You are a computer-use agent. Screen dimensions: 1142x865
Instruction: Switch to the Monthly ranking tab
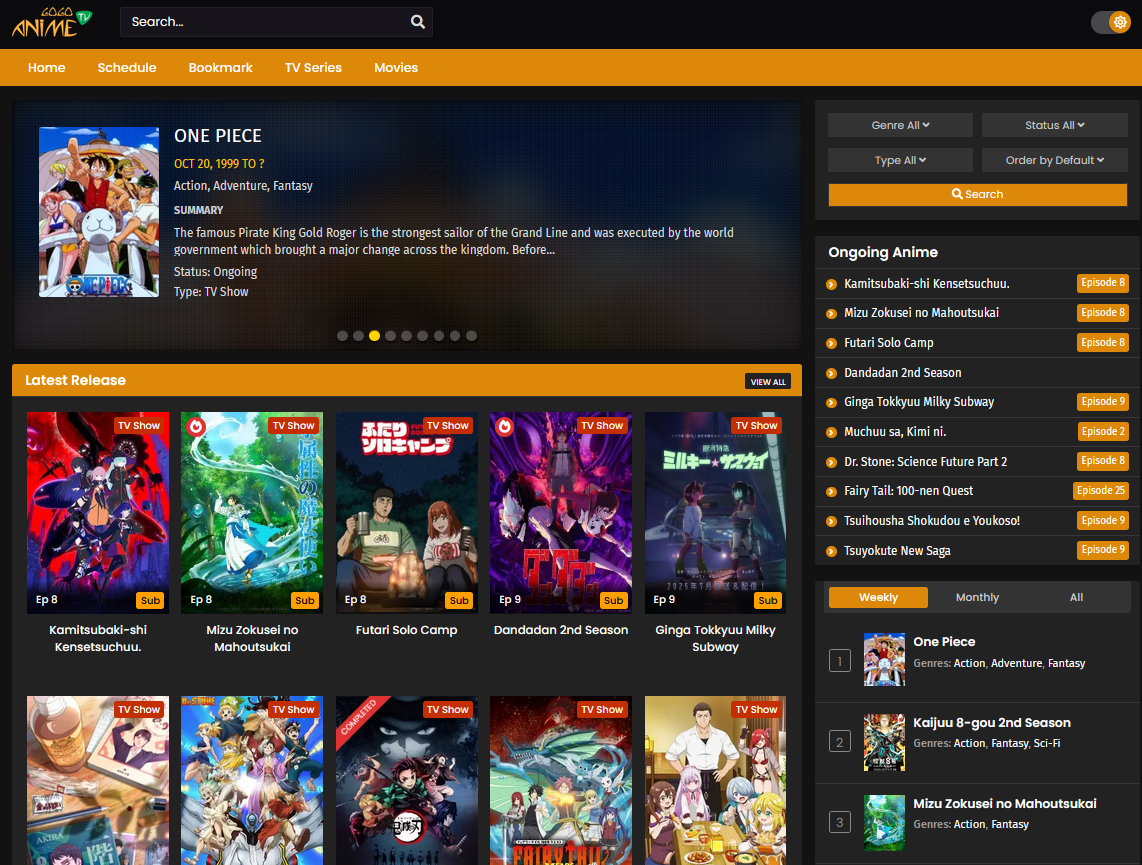coord(977,597)
